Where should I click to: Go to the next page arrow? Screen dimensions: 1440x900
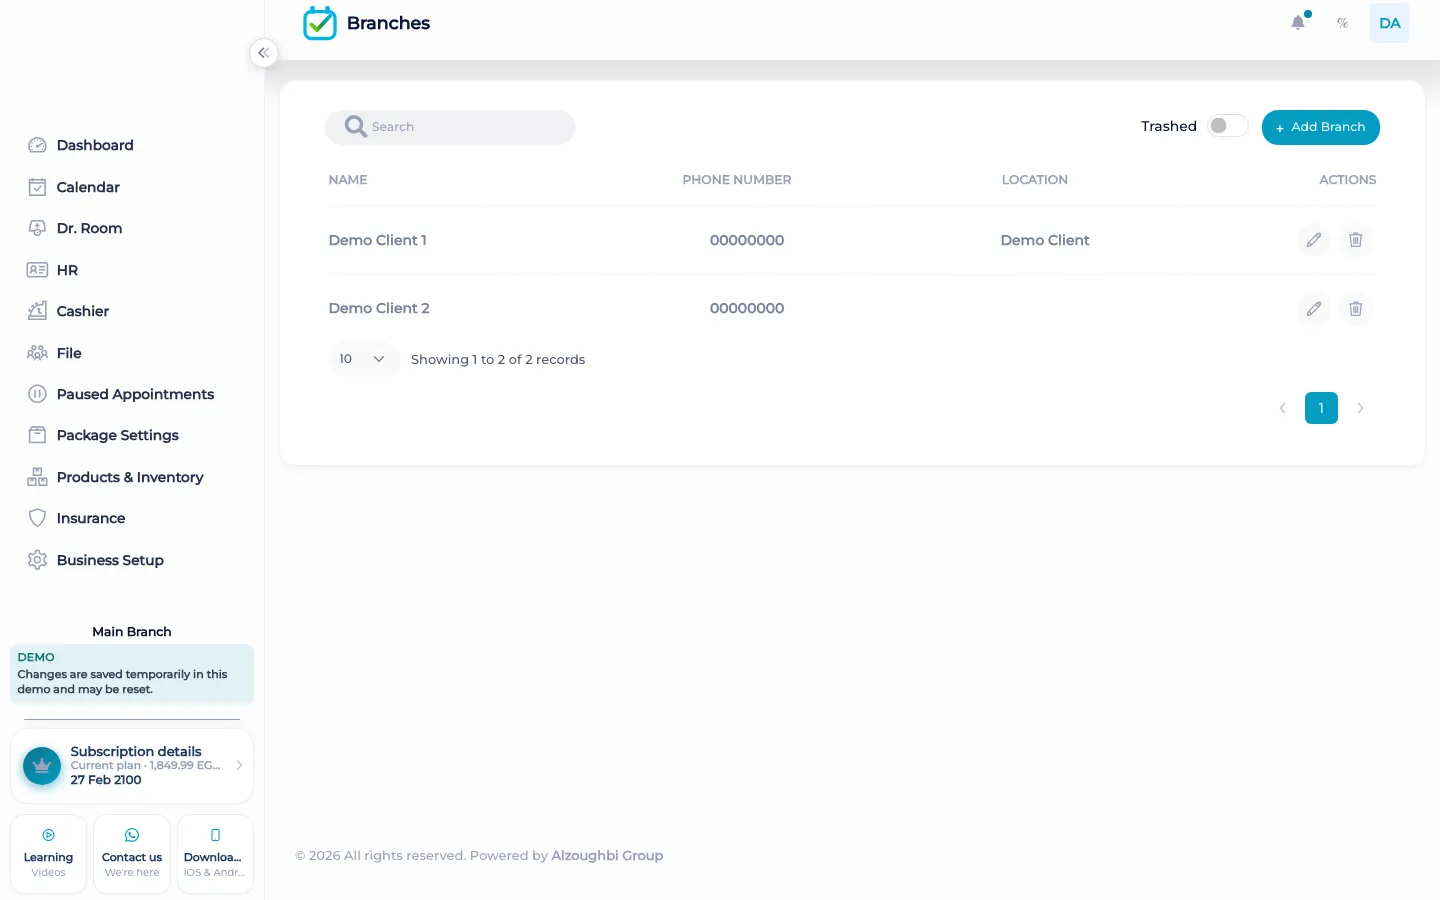pyautogui.click(x=1360, y=408)
